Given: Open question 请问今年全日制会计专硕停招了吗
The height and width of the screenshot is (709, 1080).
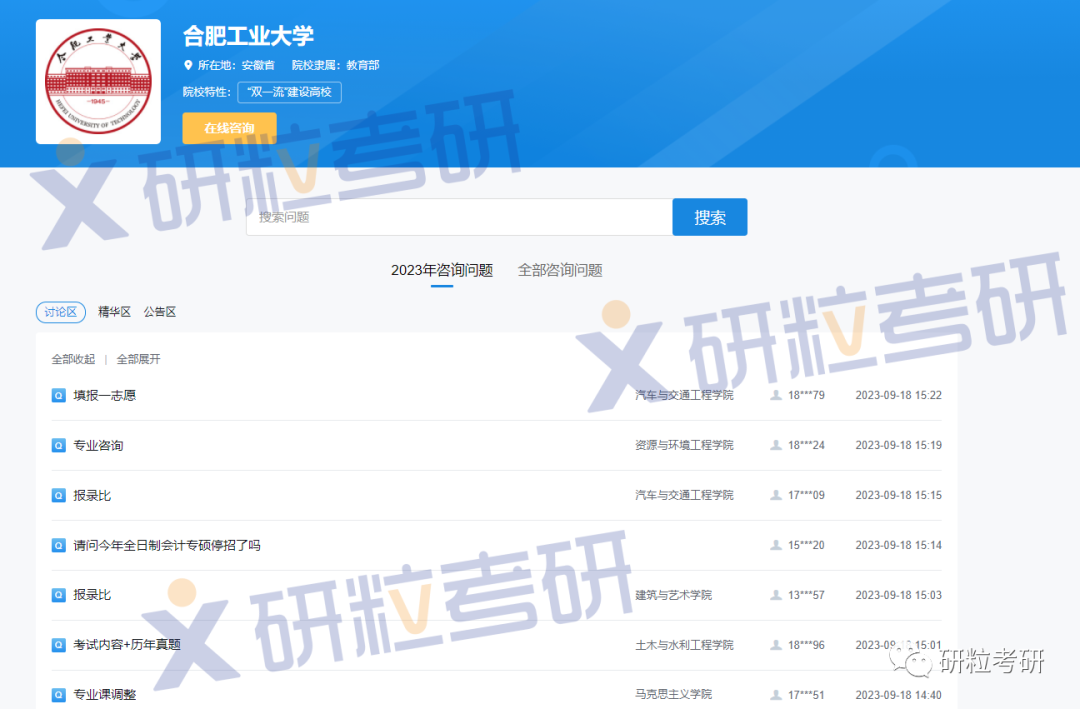Looking at the screenshot, I should (x=167, y=546).
